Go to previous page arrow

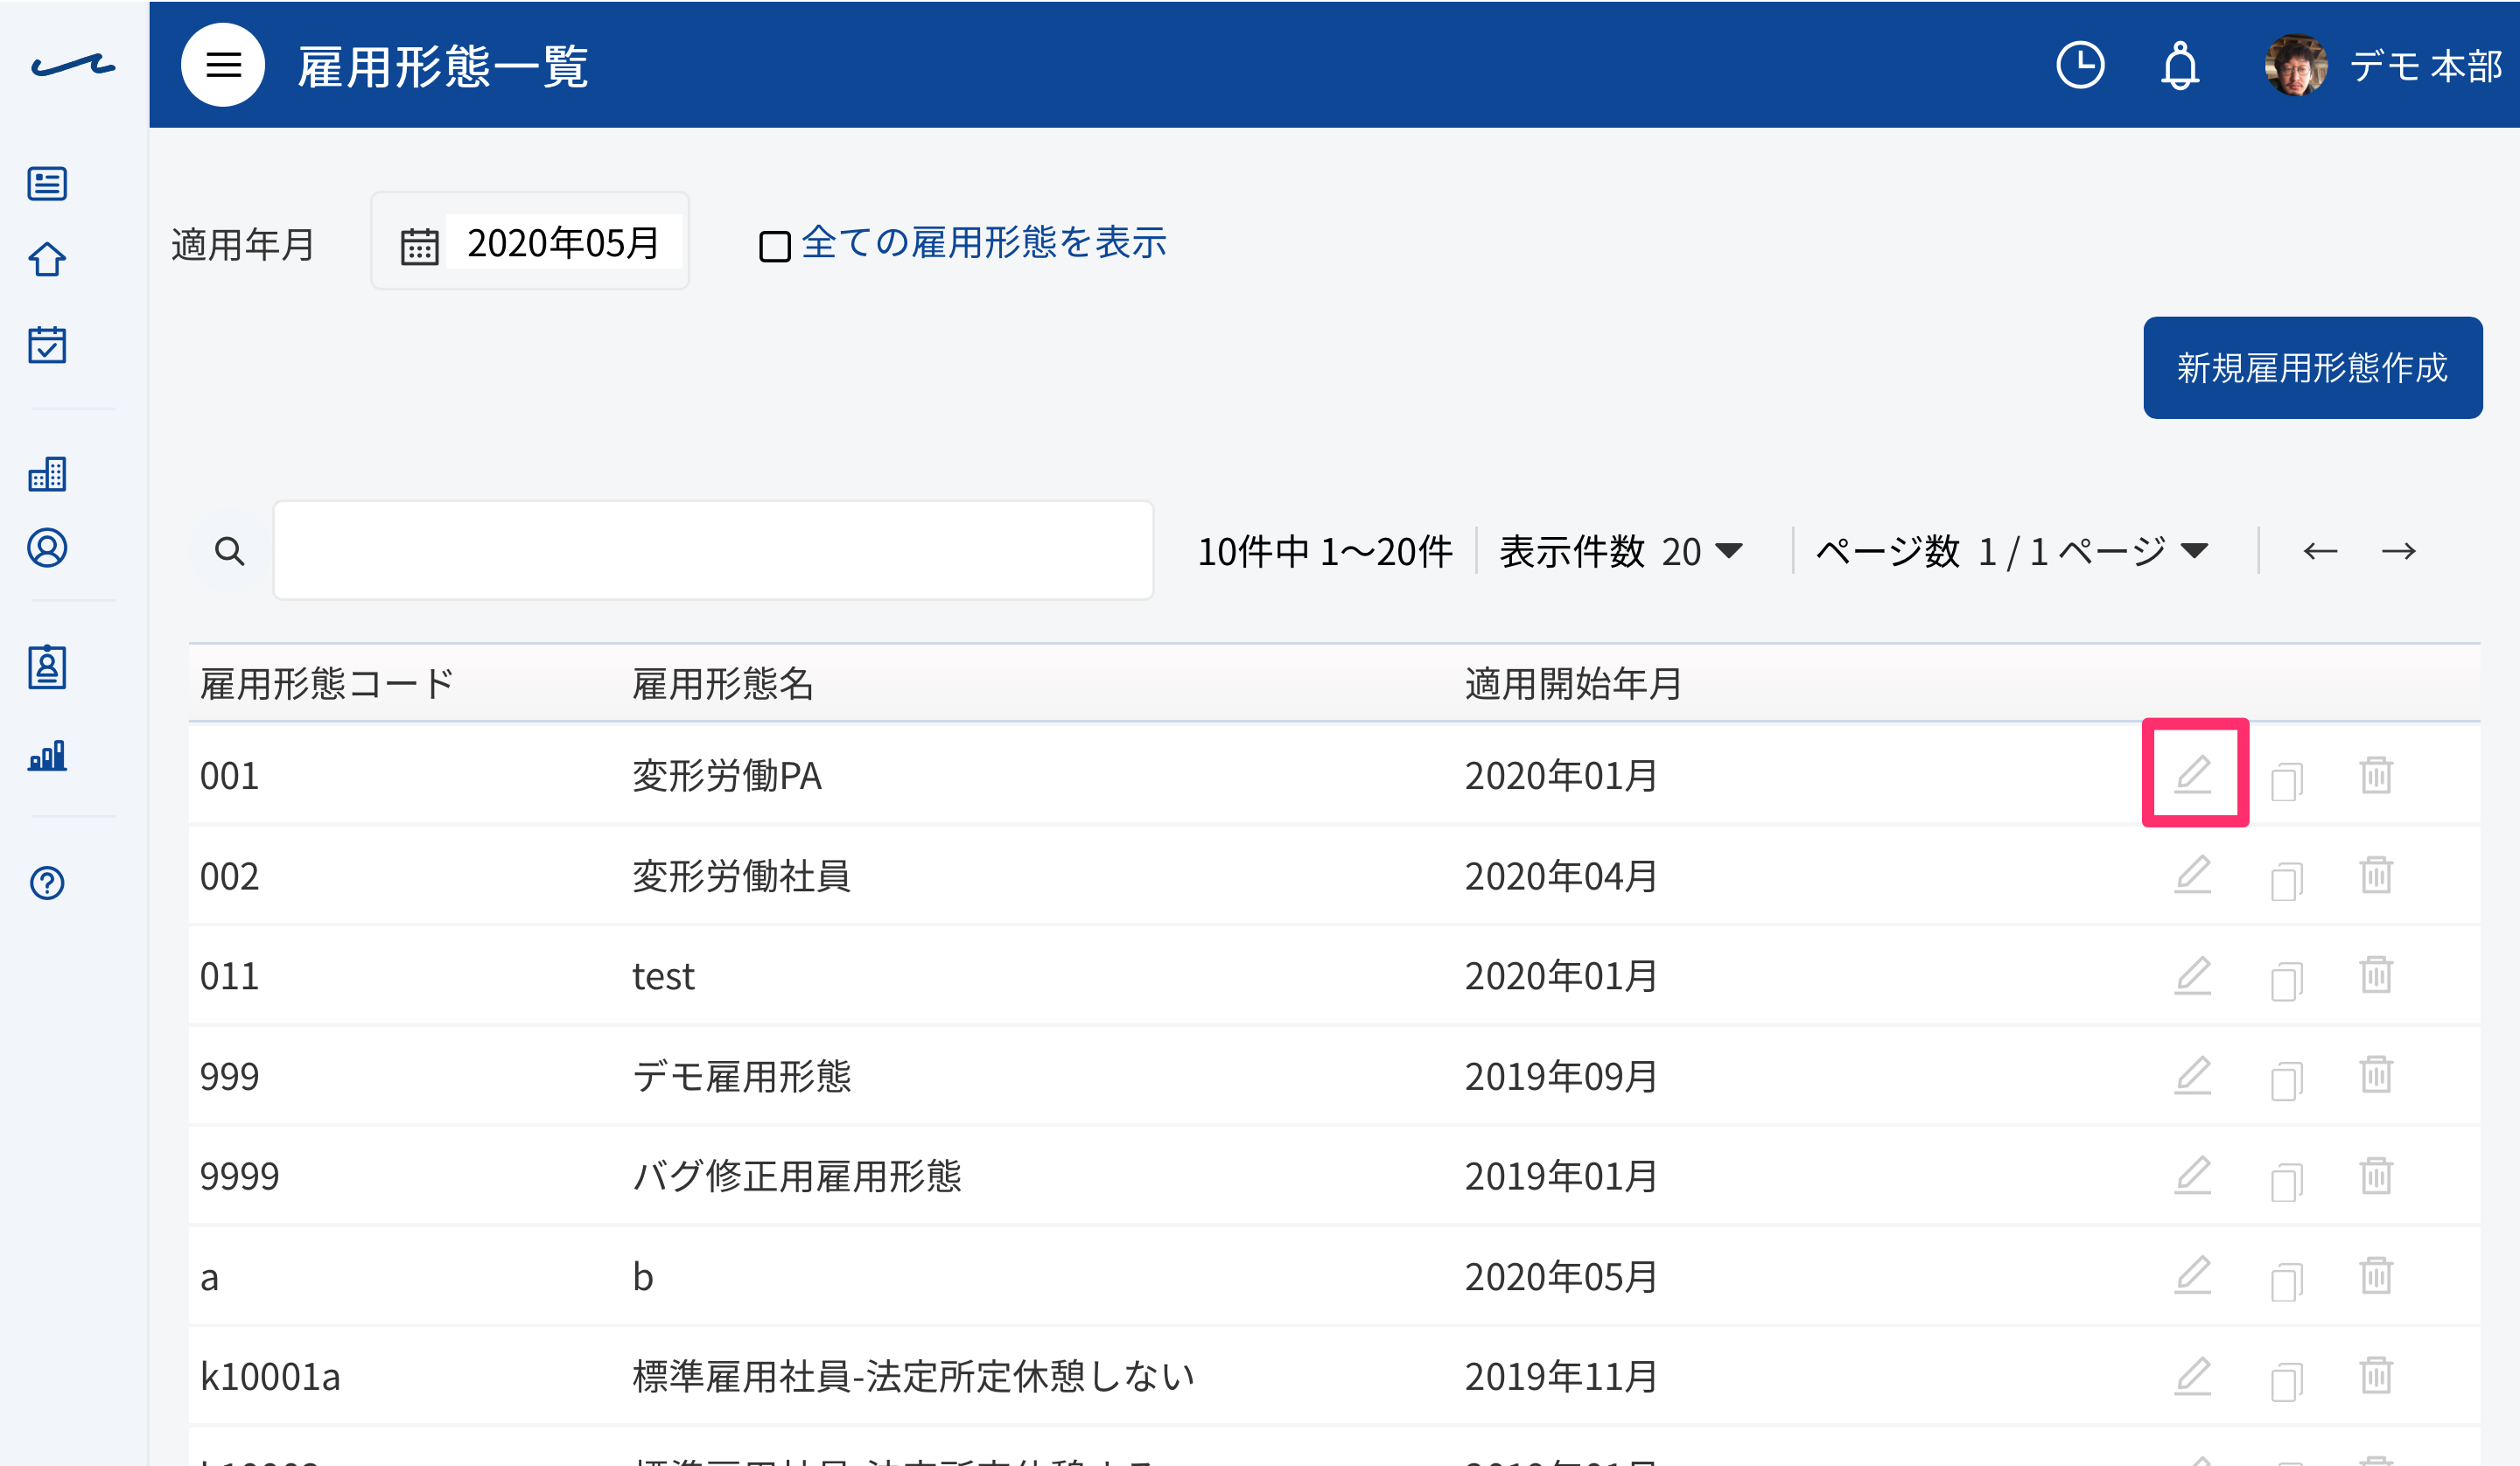[2320, 551]
